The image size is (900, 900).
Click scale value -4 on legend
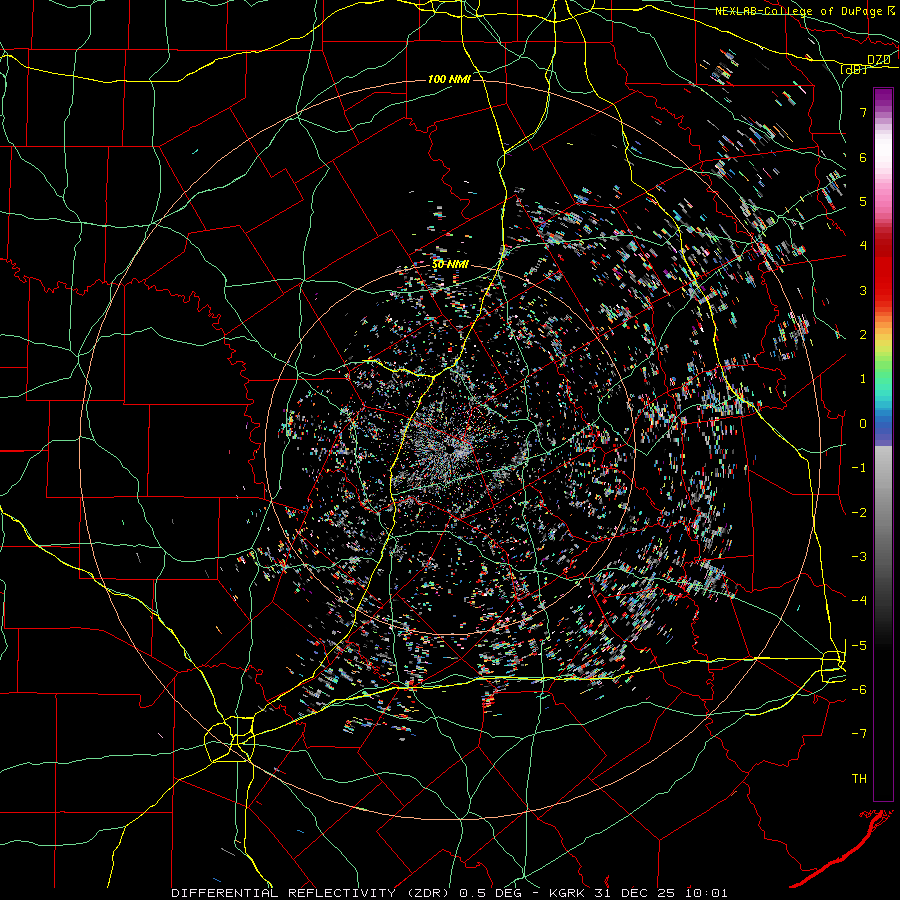click(859, 600)
